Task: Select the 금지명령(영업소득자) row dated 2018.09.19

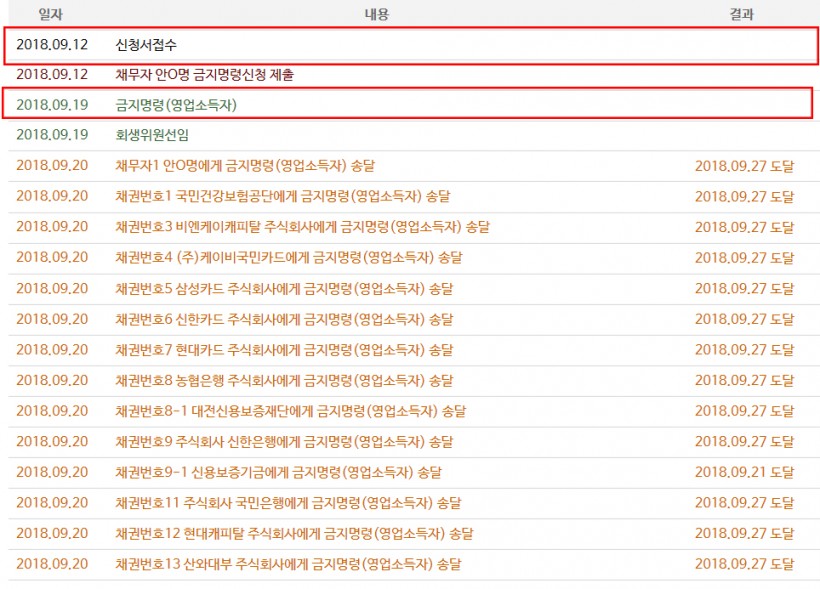Action: coord(408,103)
